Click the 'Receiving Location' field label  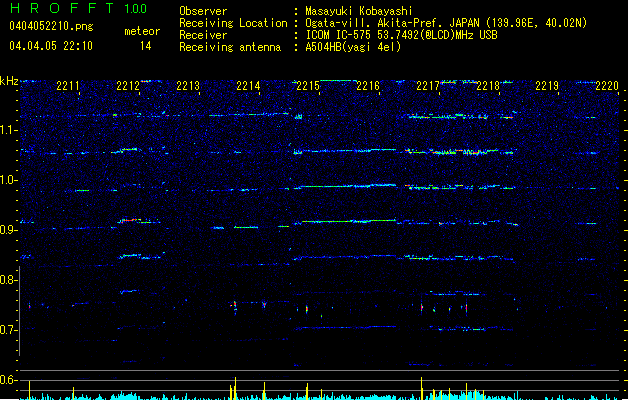pos(233,23)
